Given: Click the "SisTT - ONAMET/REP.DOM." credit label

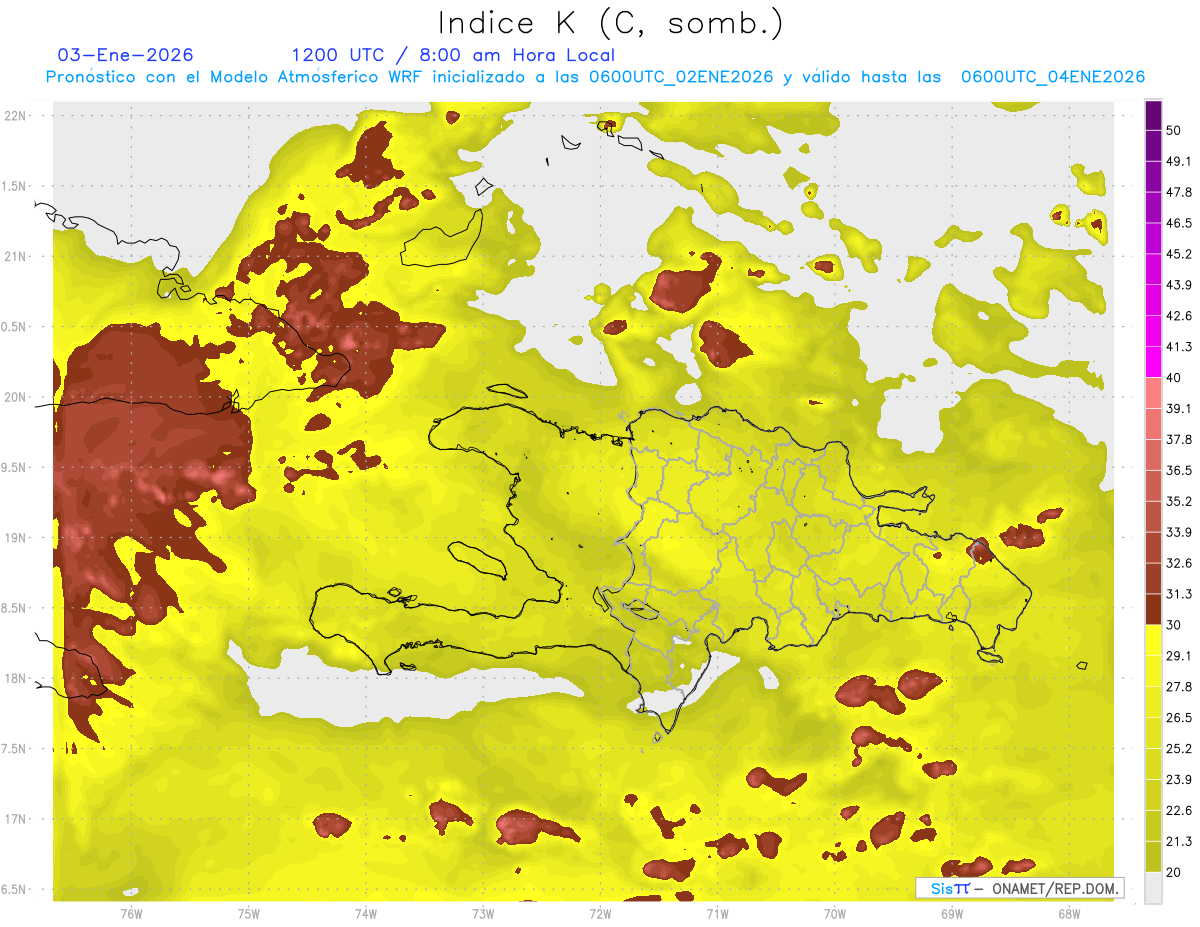Looking at the screenshot, I should tap(1021, 888).
